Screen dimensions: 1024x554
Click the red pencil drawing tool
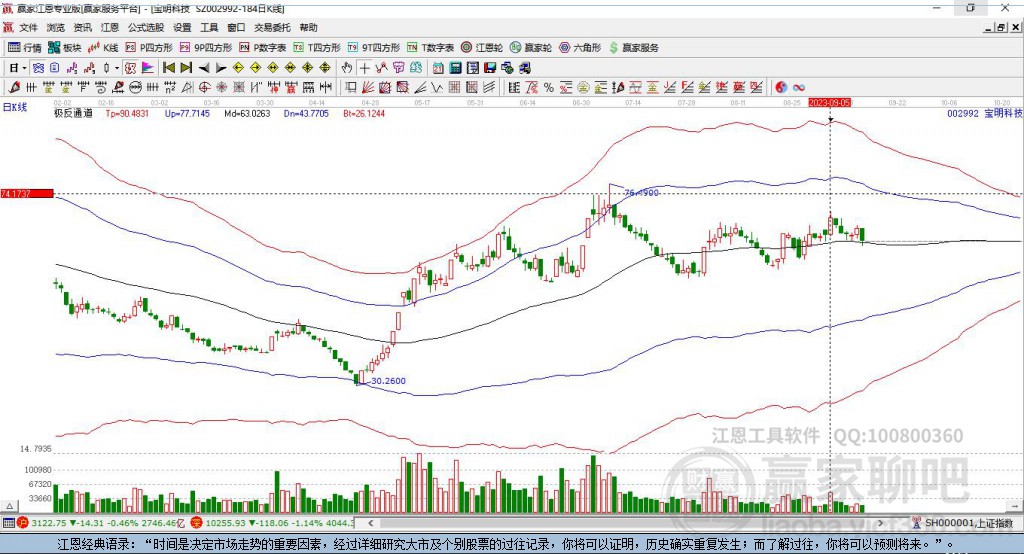[14, 87]
